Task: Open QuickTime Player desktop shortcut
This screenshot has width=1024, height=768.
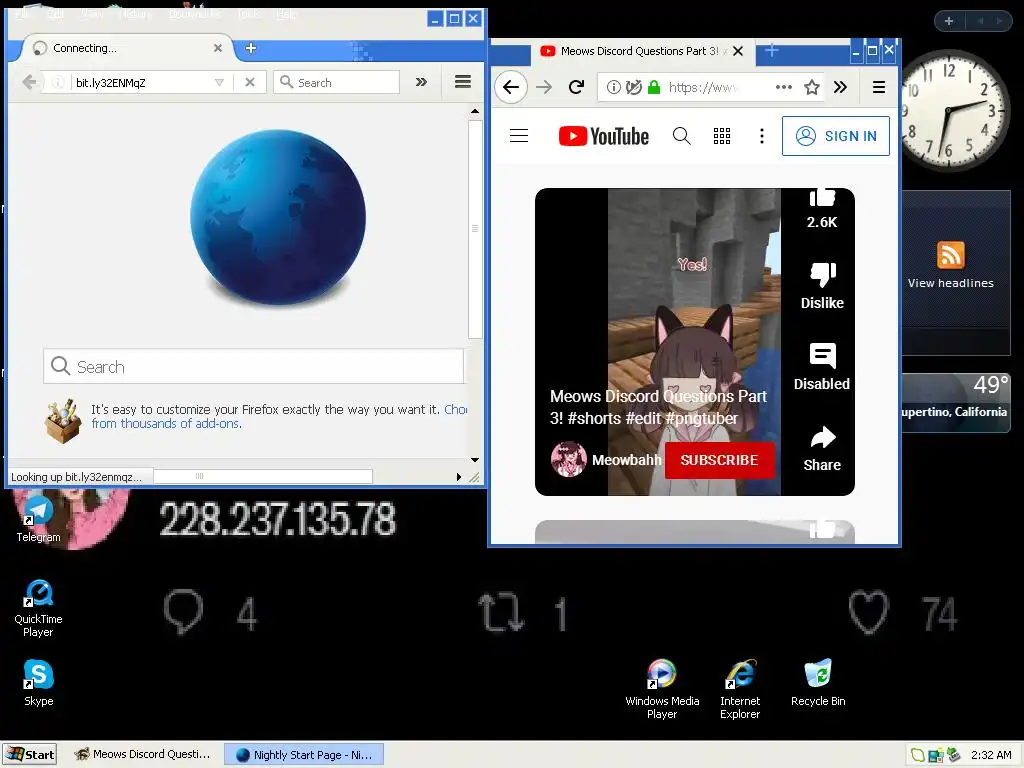Action: coord(39,609)
